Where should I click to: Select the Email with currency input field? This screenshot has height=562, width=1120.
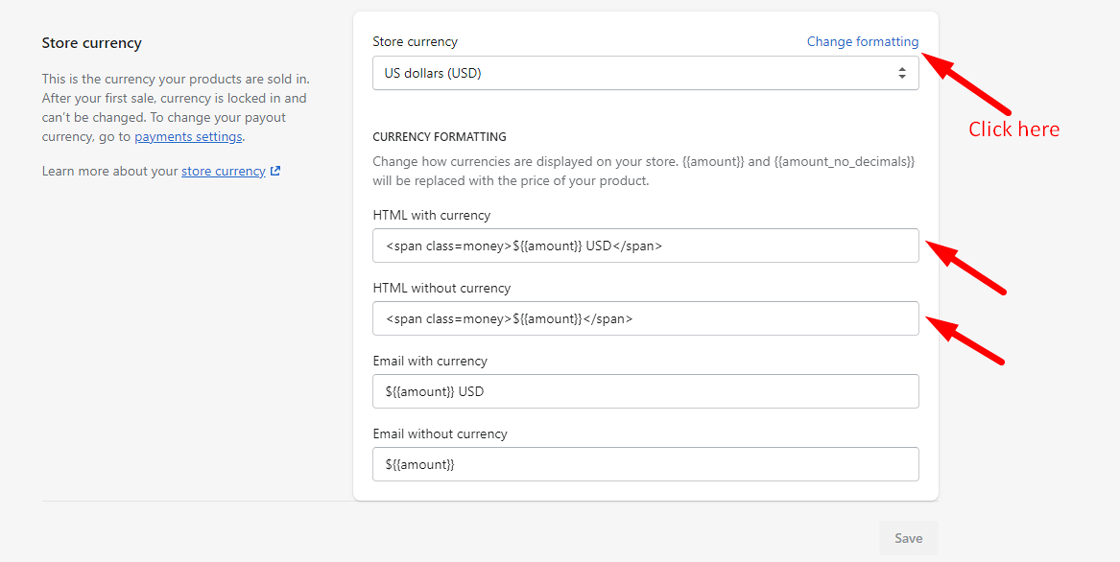click(645, 392)
